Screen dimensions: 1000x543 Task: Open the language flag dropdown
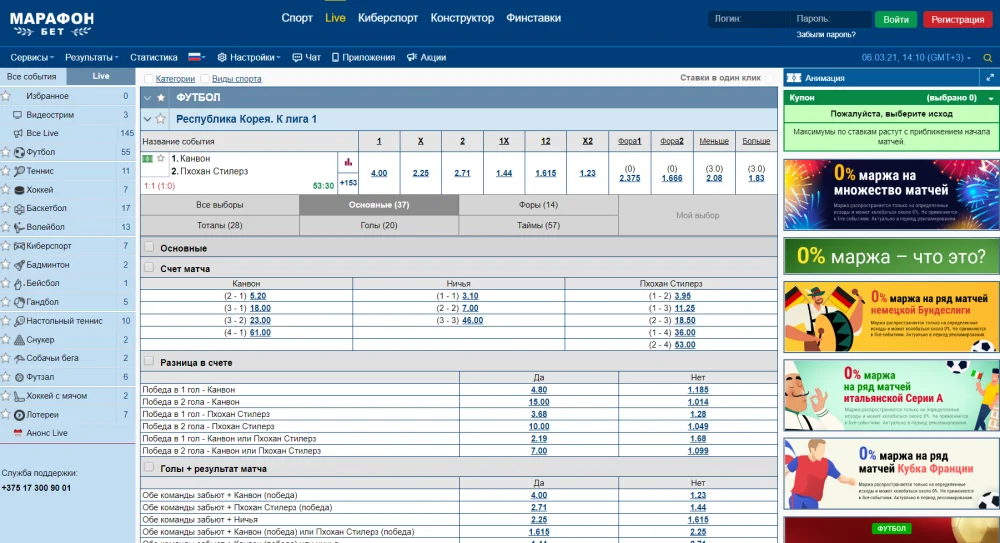point(196,58)
